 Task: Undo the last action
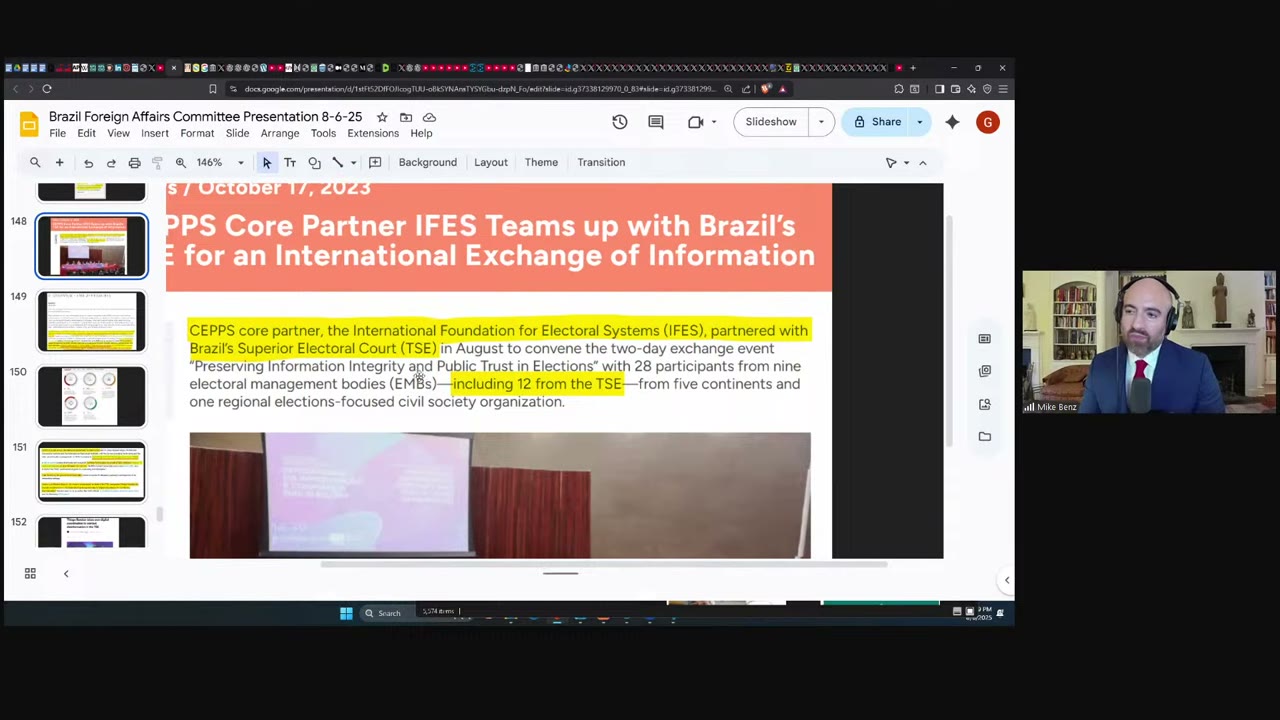pos(88,163)
